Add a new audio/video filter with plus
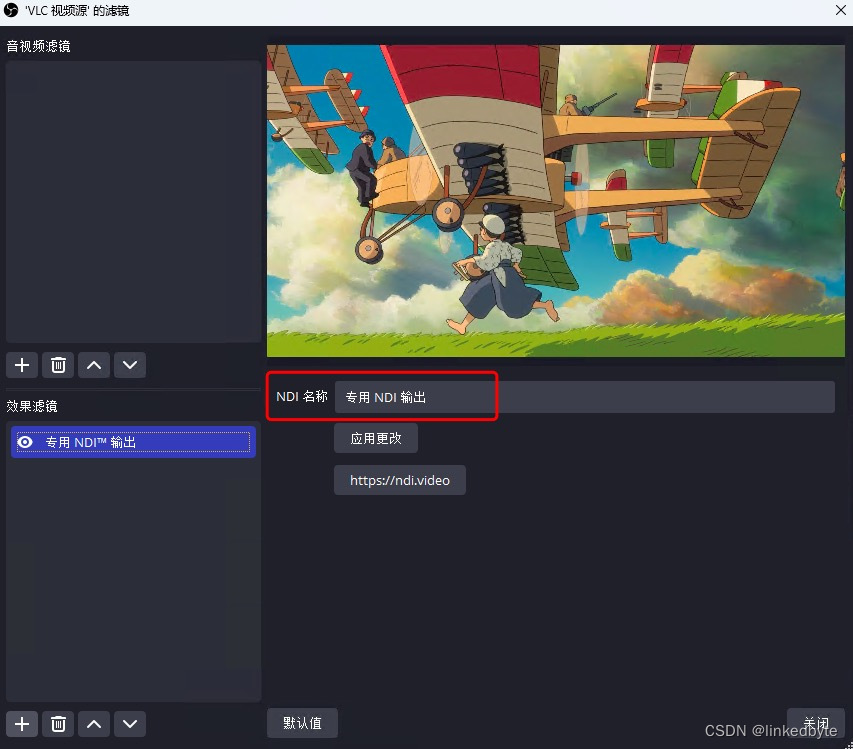 tap(22, 365)
